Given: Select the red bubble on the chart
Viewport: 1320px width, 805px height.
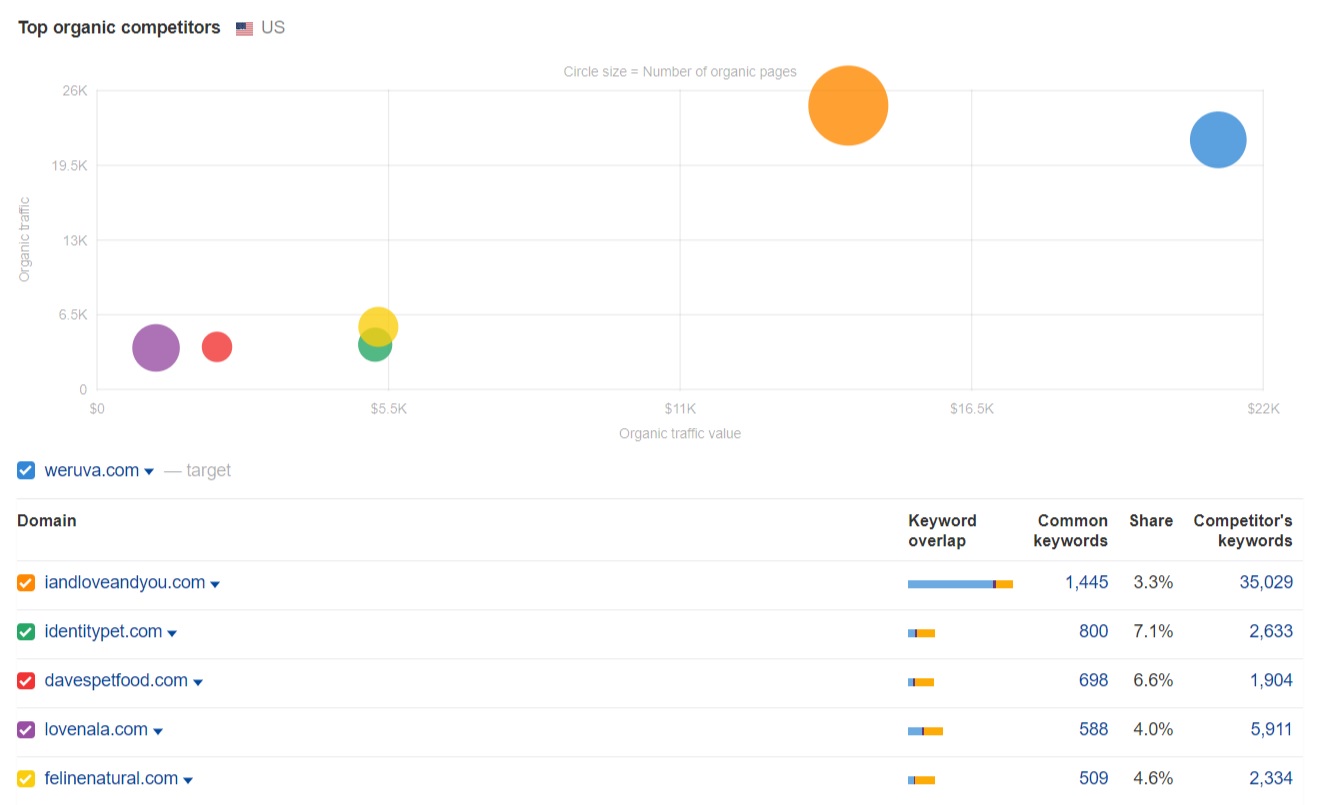Looking at the screenshot, I should (217, 347).
